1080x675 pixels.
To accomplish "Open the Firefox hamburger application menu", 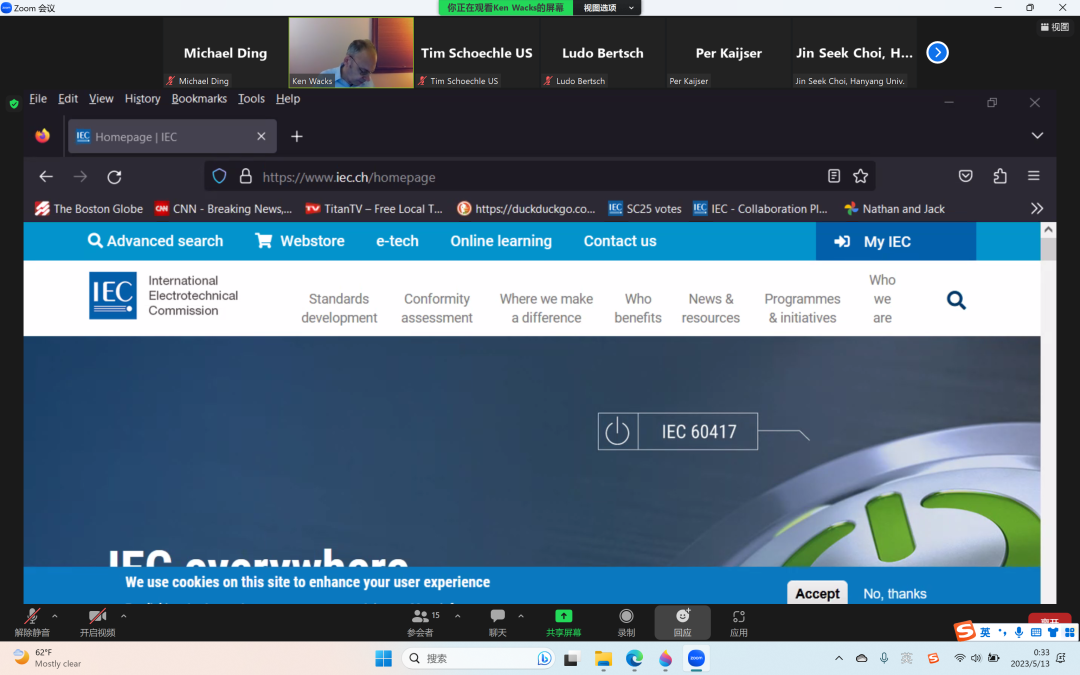I will click(1034, 176).
